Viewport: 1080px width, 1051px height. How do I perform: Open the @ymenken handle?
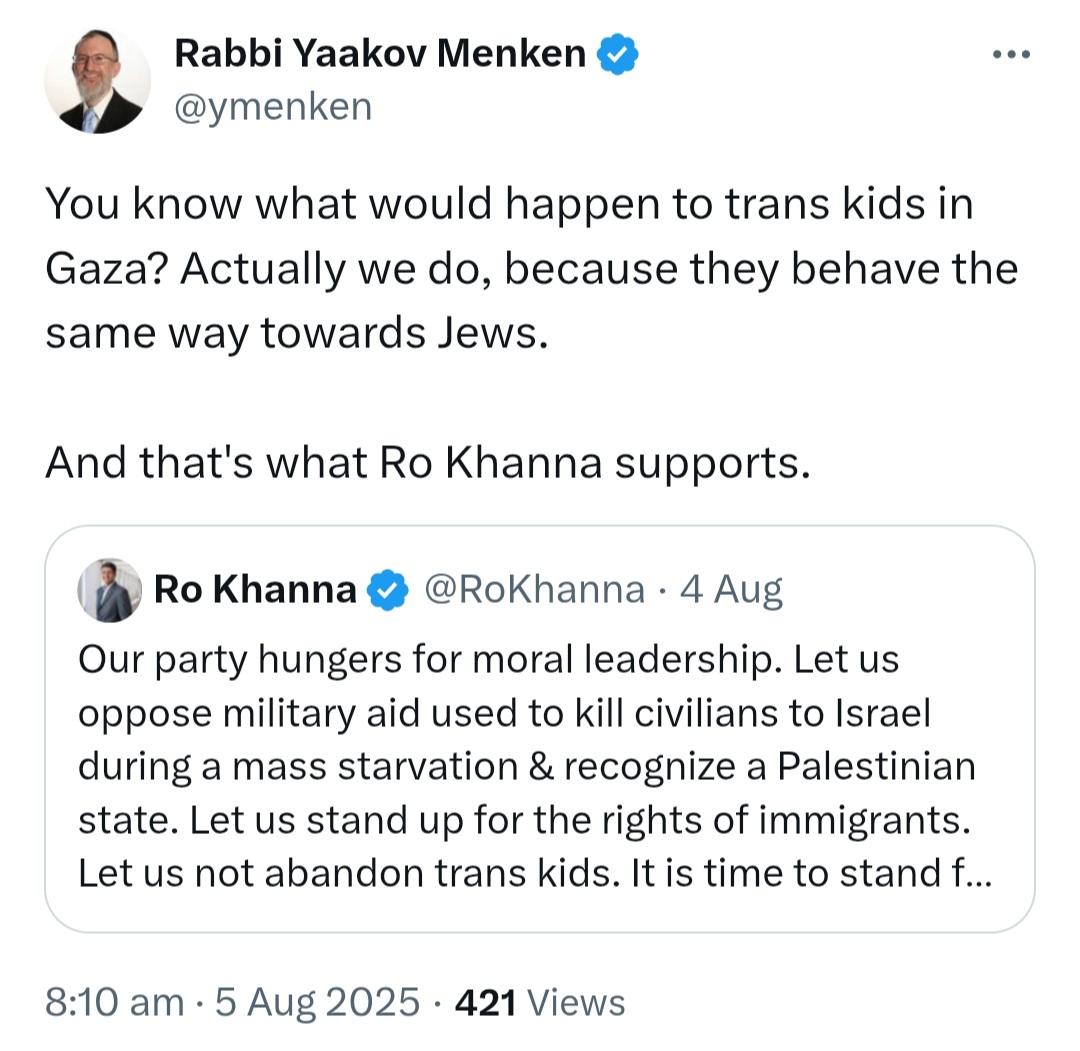pyautogui.click(x=273, y=105)
